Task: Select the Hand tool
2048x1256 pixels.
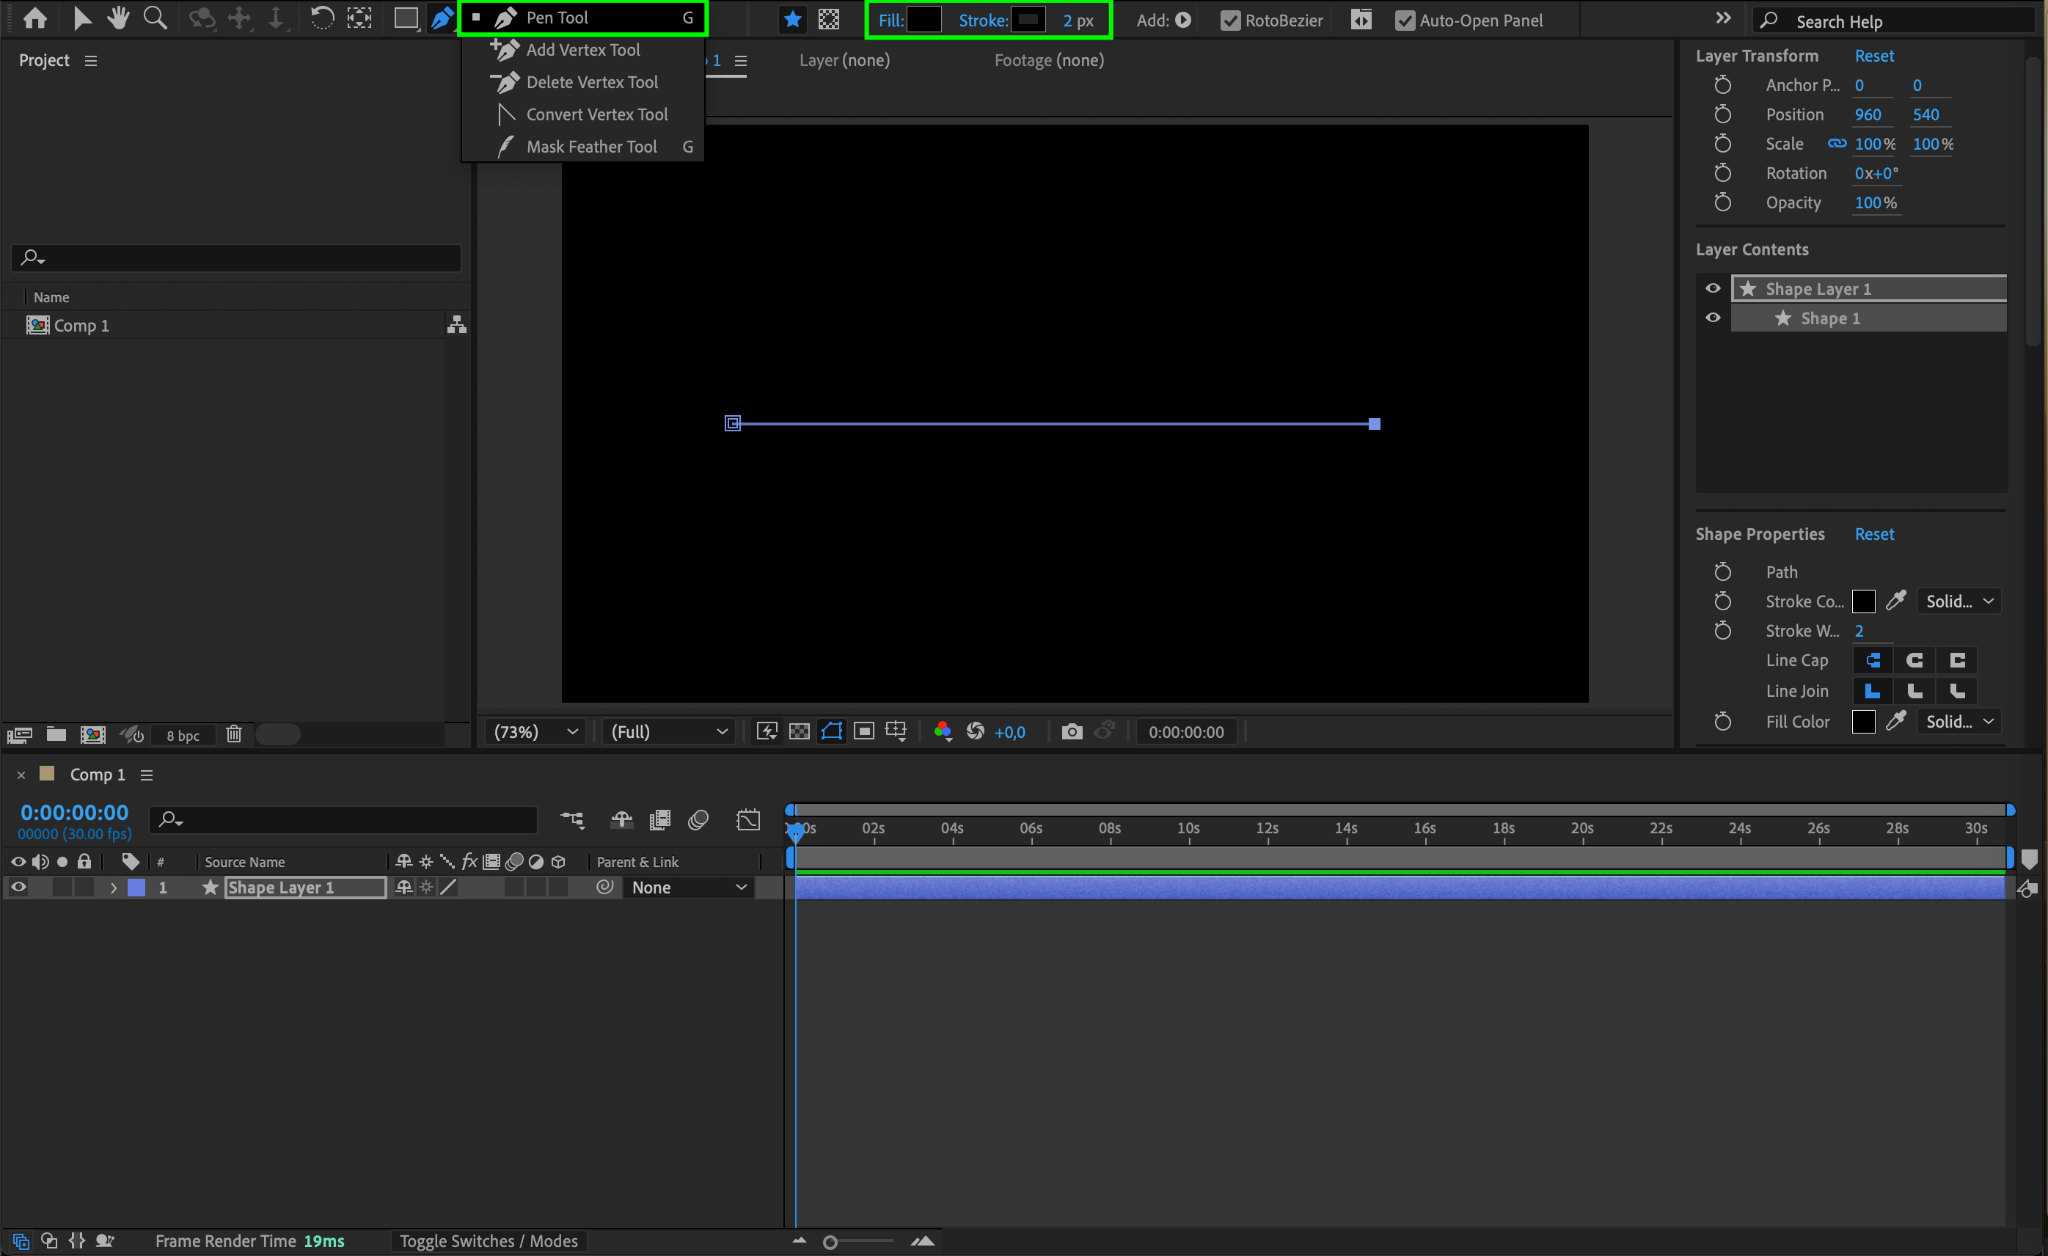Action: coord(118,18)
